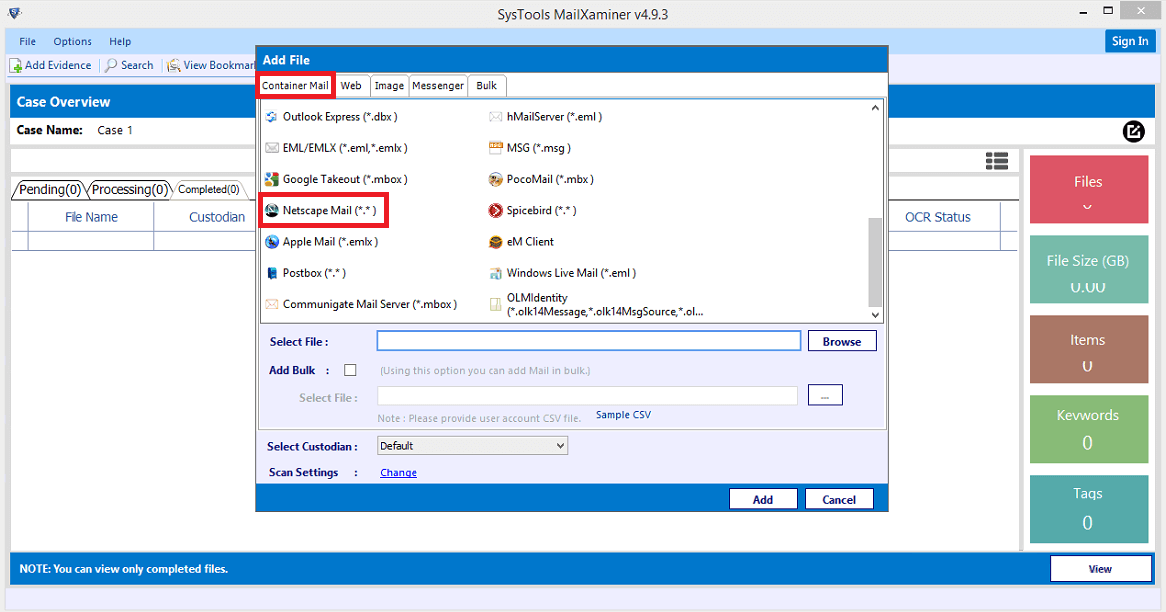This screenshot has width=1166, height=612.
Task: Choose the PocoMail icon
Action: (495, 179)
